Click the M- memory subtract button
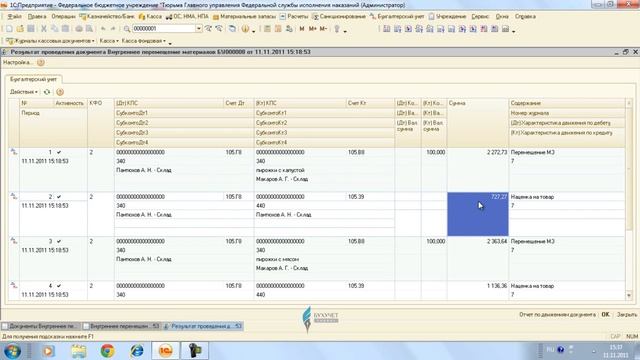 point(323,29)
